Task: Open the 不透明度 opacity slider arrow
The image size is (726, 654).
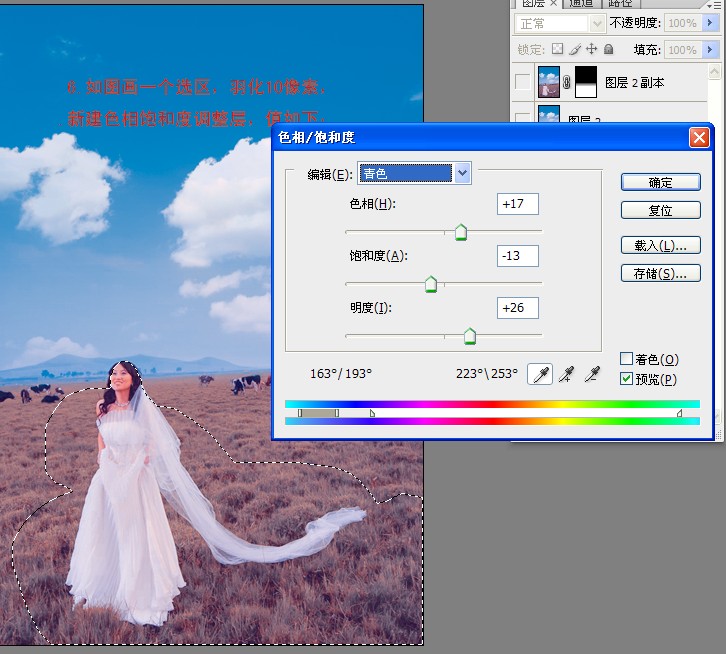Action: [x=710, y=23]
